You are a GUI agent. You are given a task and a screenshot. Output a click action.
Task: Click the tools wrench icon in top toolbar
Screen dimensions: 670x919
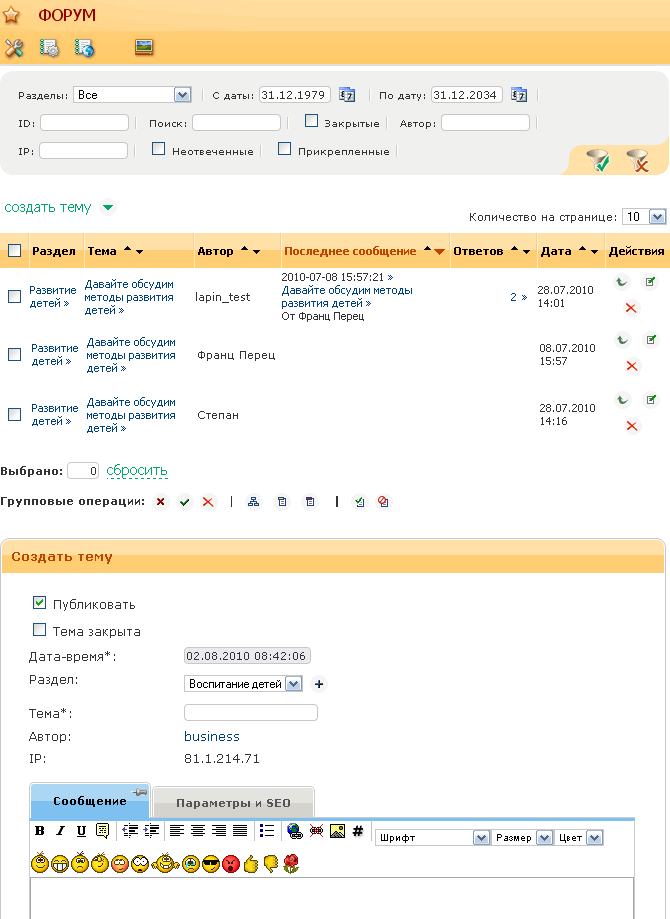point(14,47)
